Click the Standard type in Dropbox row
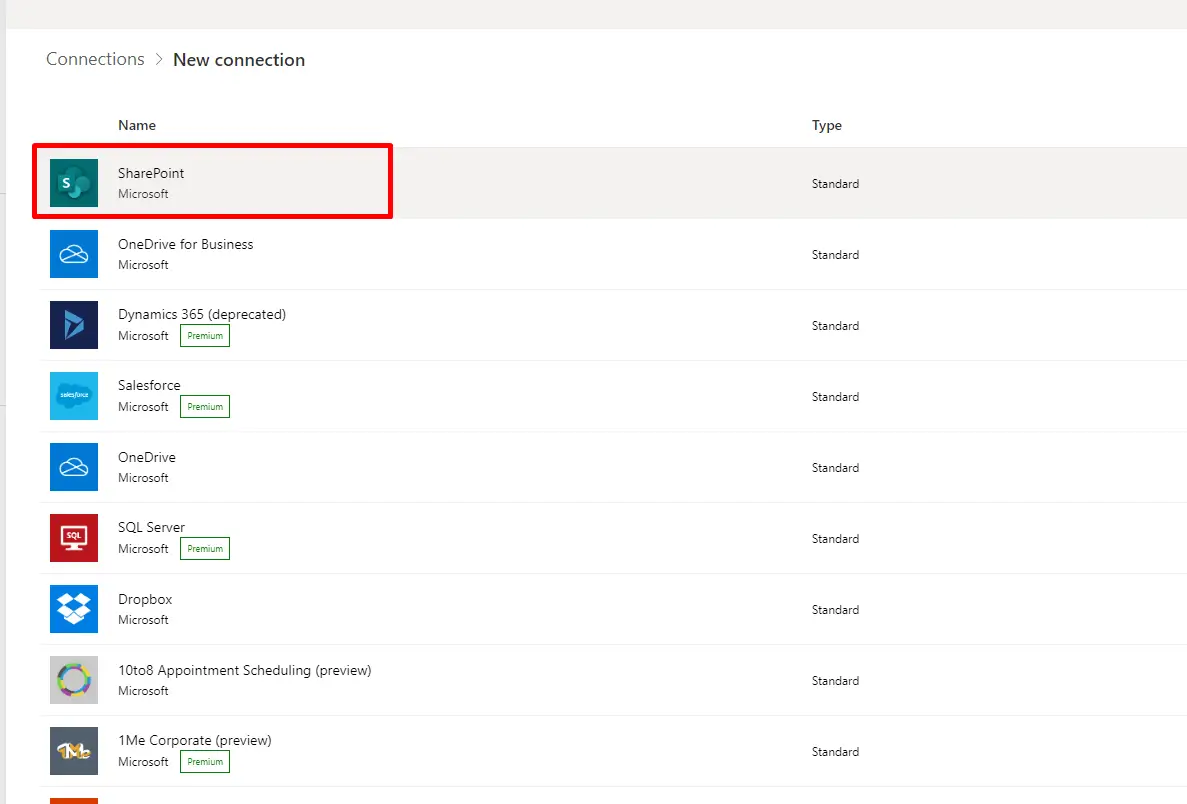 click(835, 609)
